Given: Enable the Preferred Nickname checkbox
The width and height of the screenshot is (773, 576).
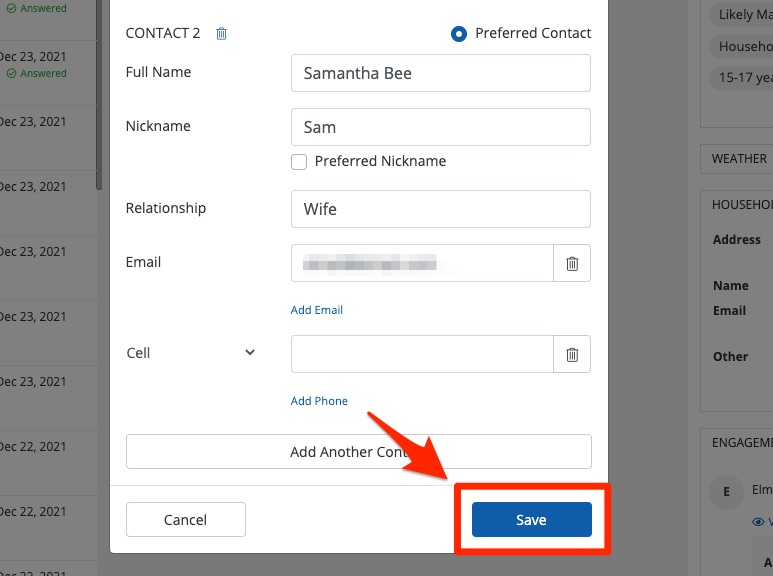Looking at the screenshot, I should pyautogui.click(x=299, y=161).
